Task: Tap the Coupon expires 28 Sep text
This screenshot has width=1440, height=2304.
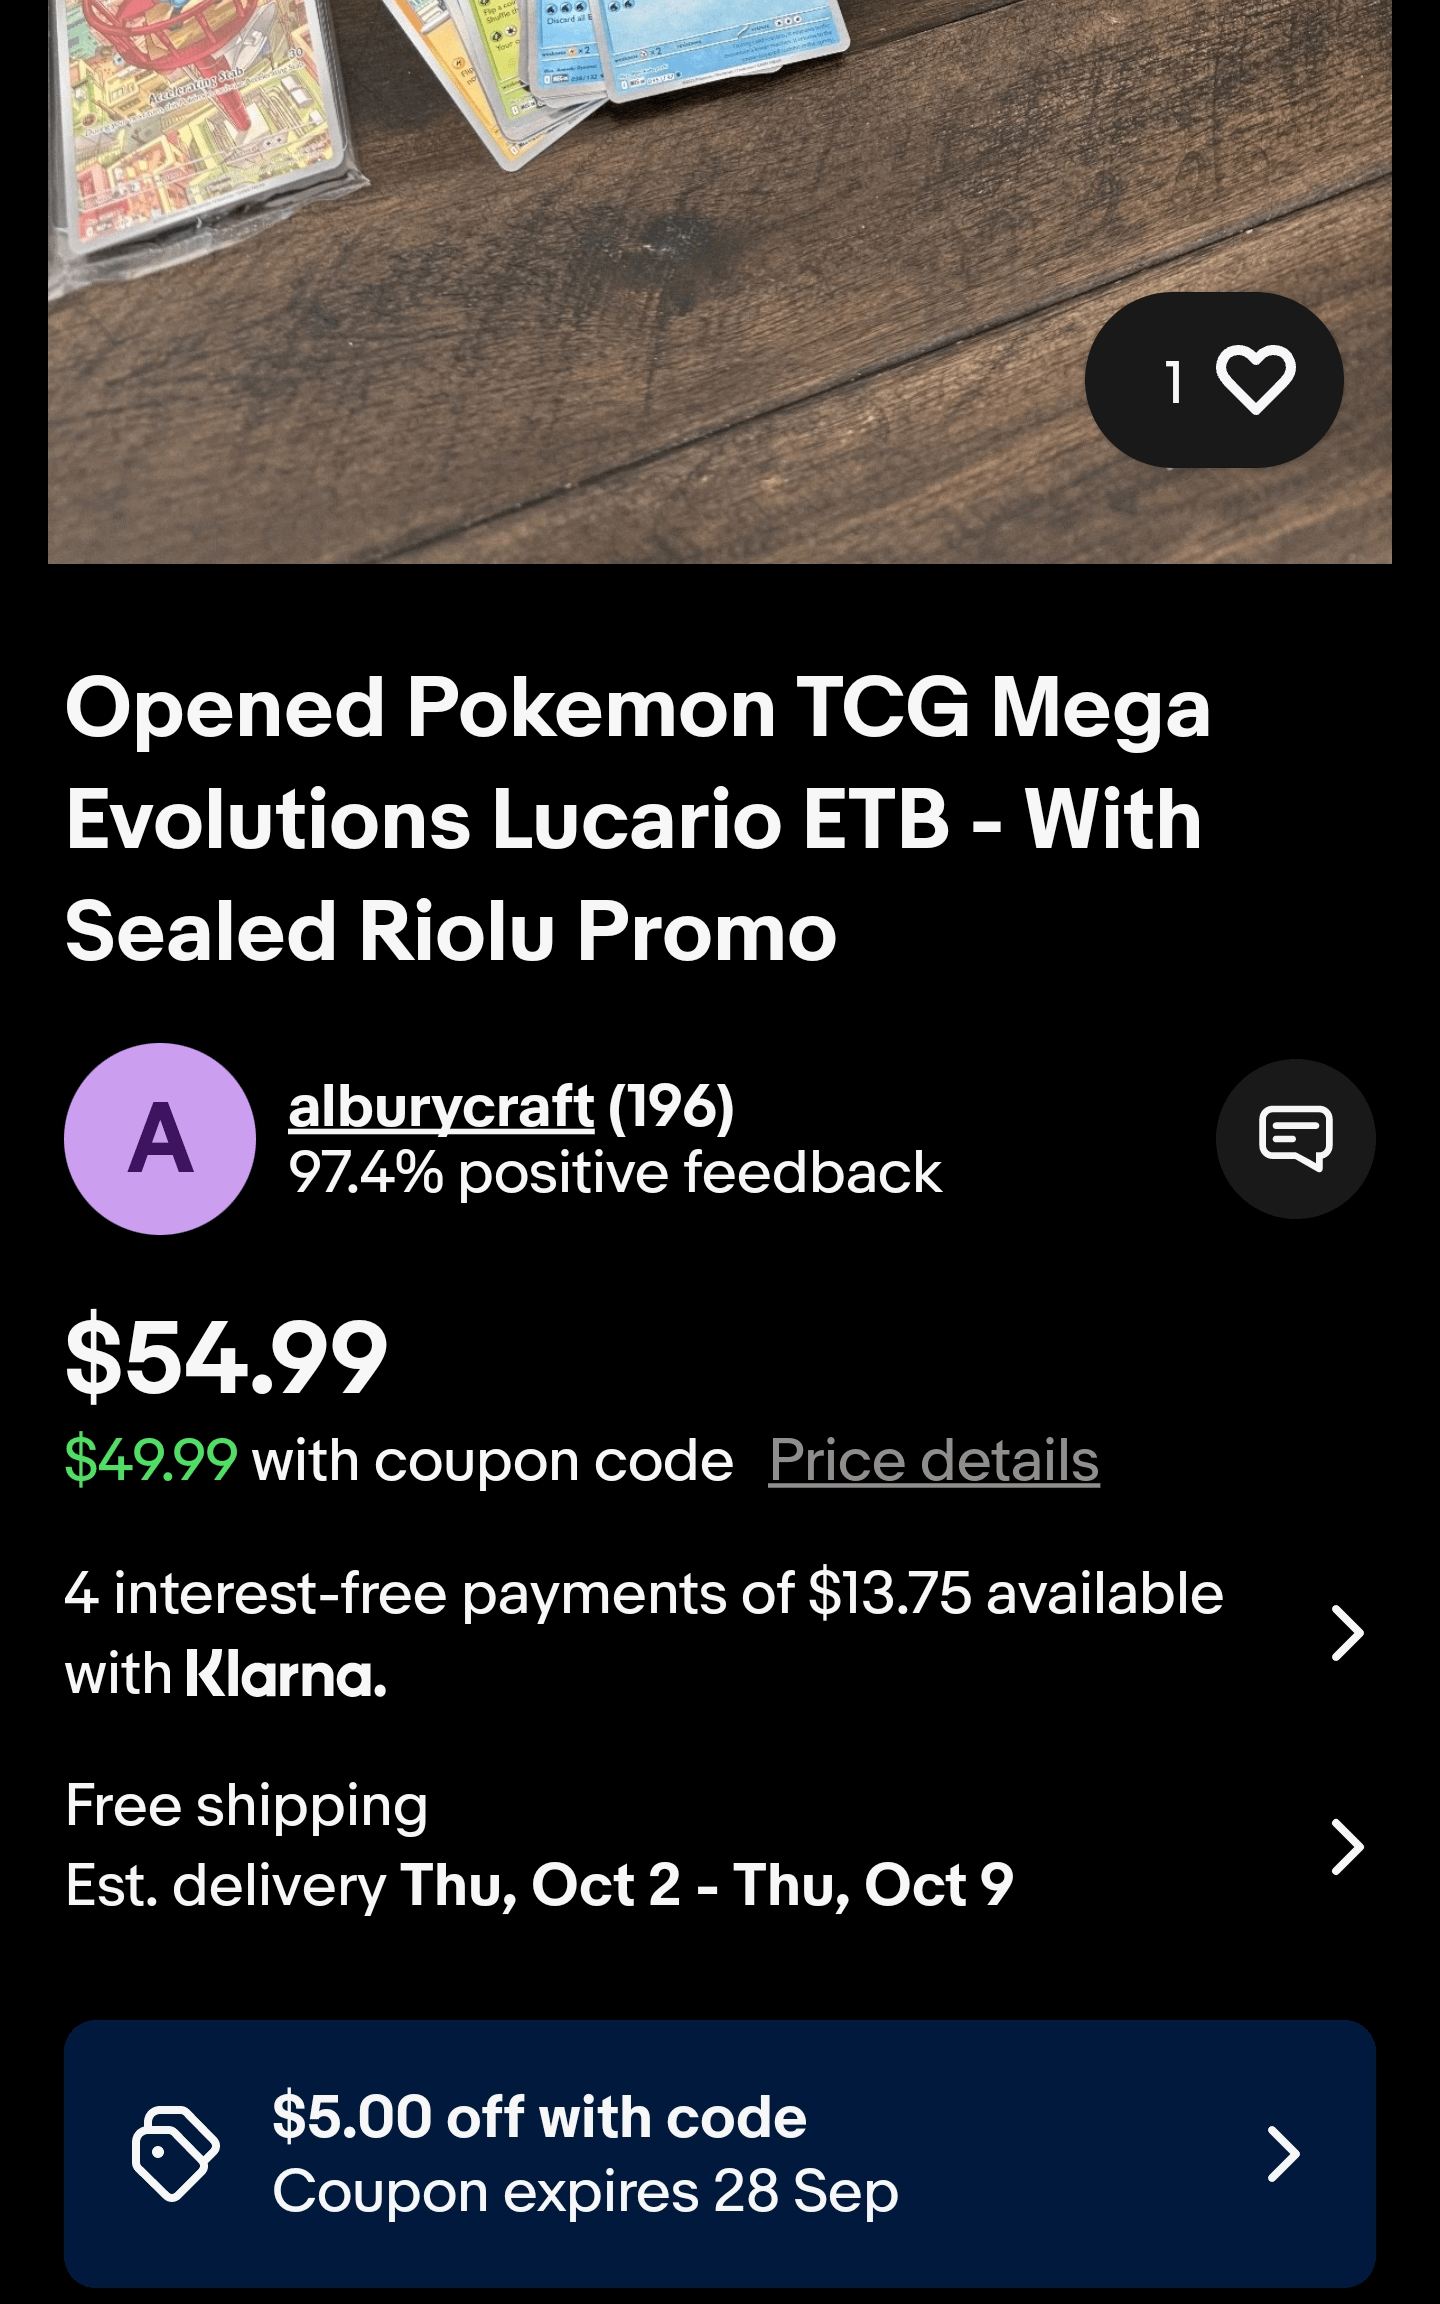Action: click(585, 2193)
